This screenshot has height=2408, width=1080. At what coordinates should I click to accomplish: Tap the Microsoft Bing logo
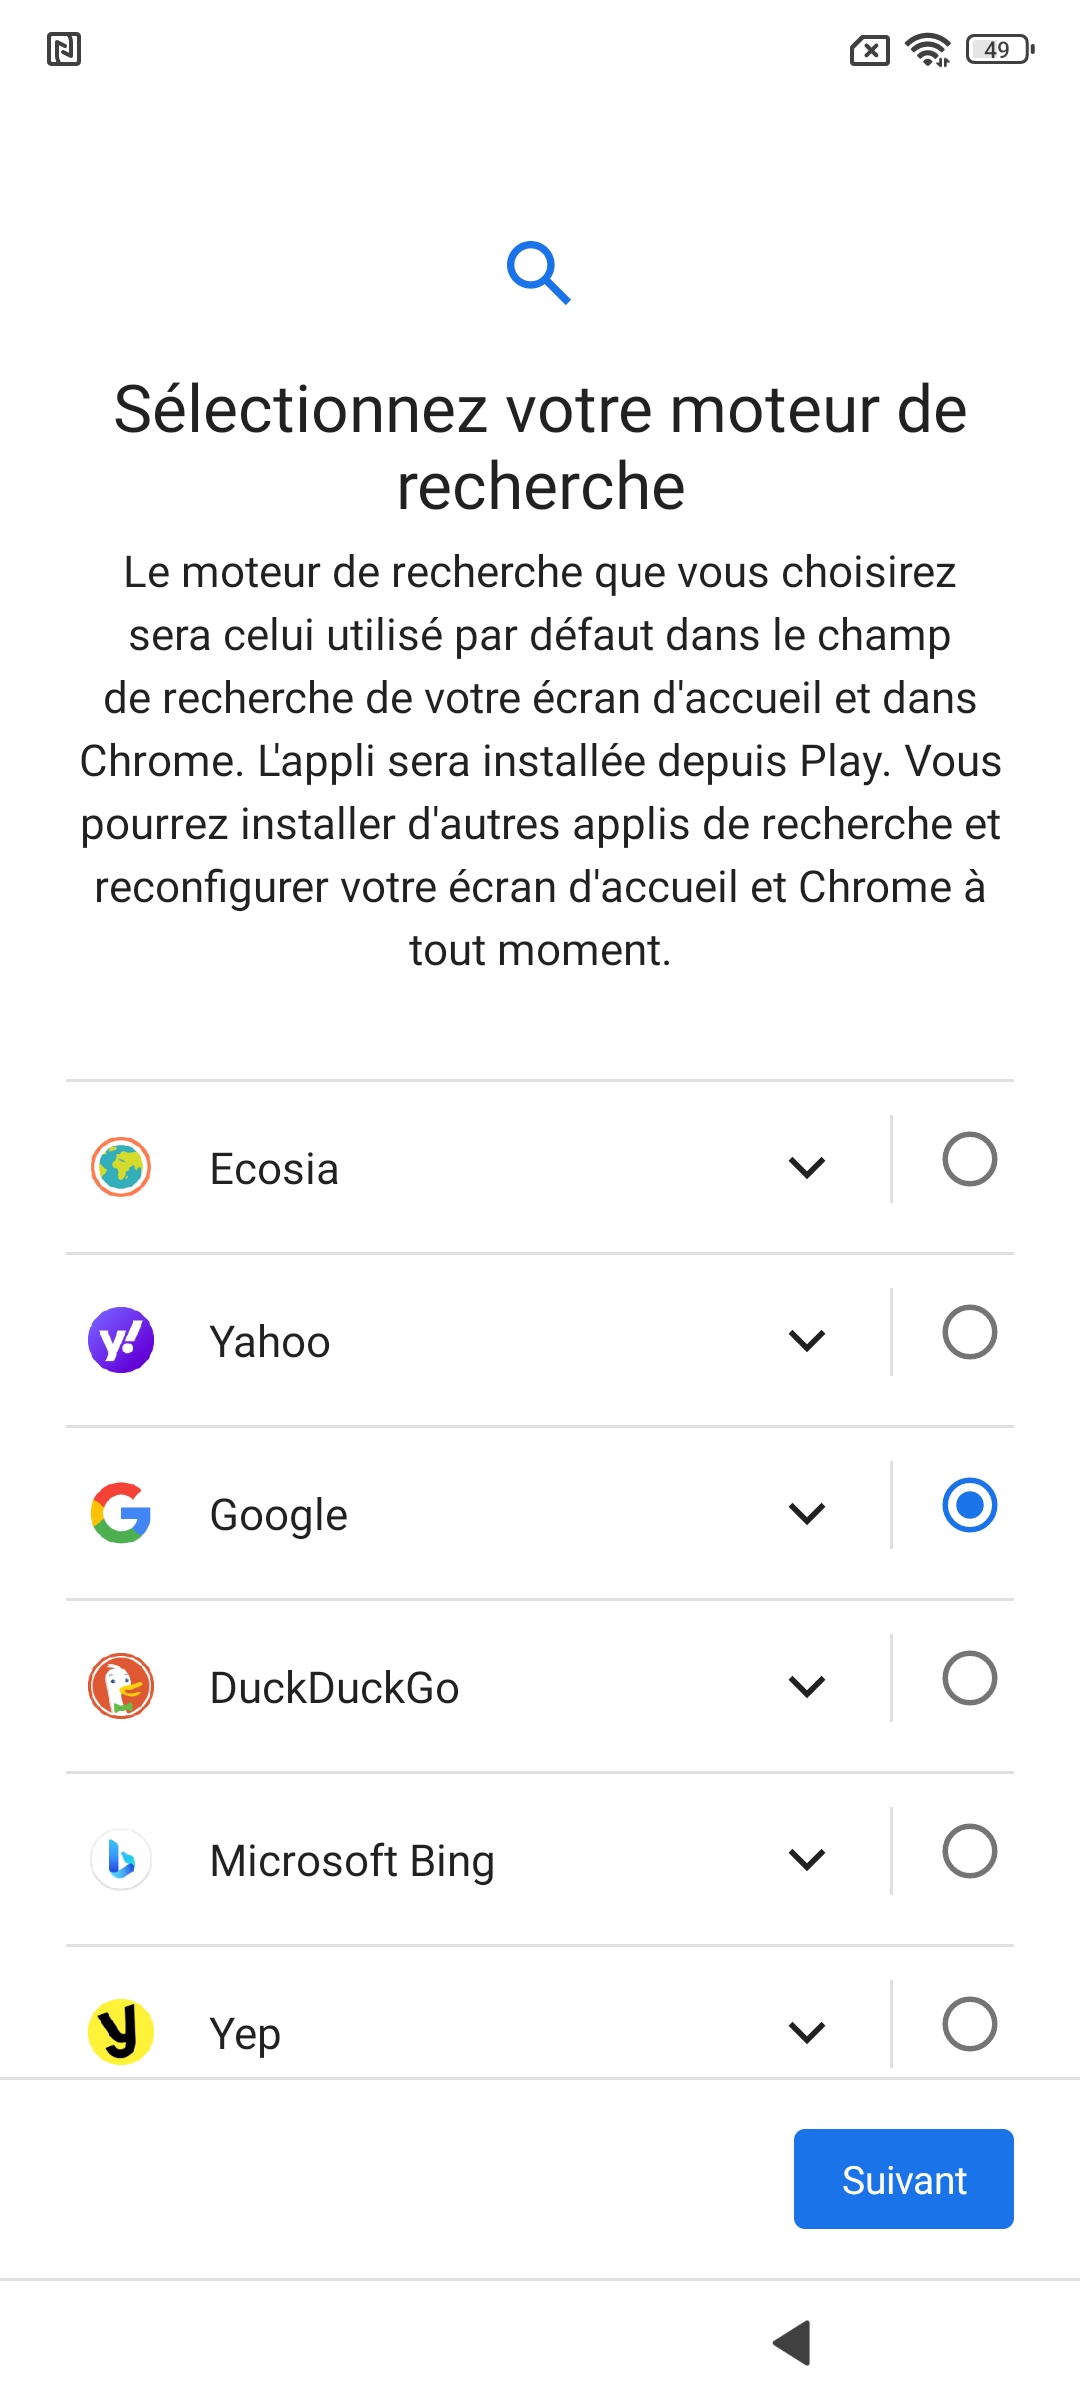tap(121, 1859)
